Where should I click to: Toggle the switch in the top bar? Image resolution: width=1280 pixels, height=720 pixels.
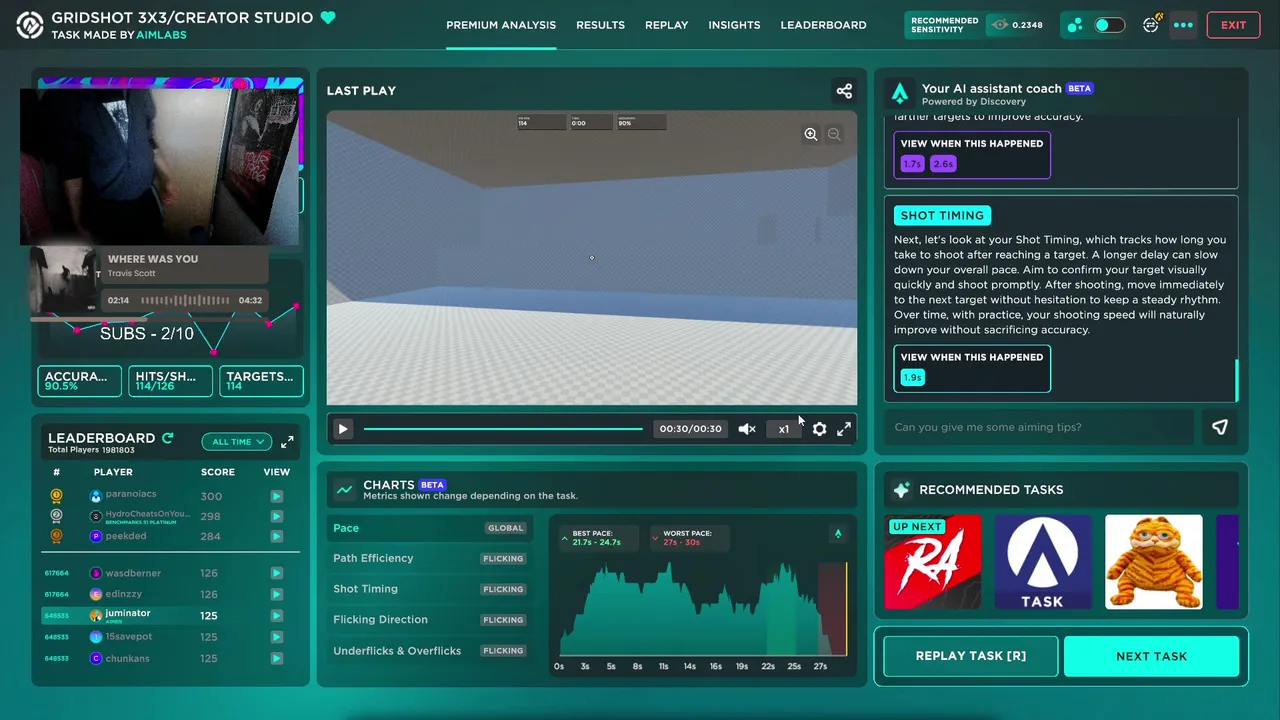tap(1109, 25)
